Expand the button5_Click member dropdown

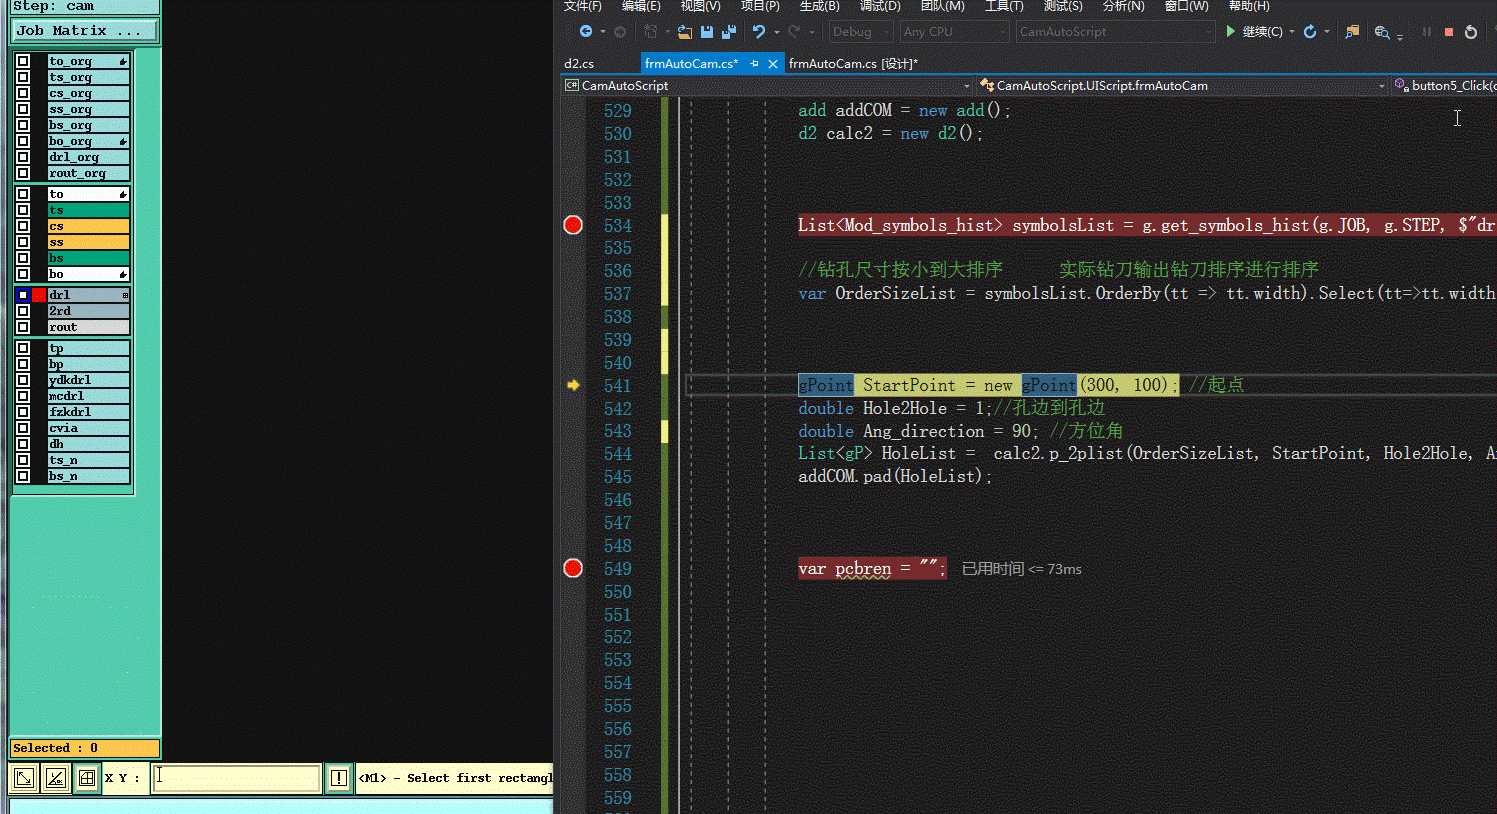1444,86
